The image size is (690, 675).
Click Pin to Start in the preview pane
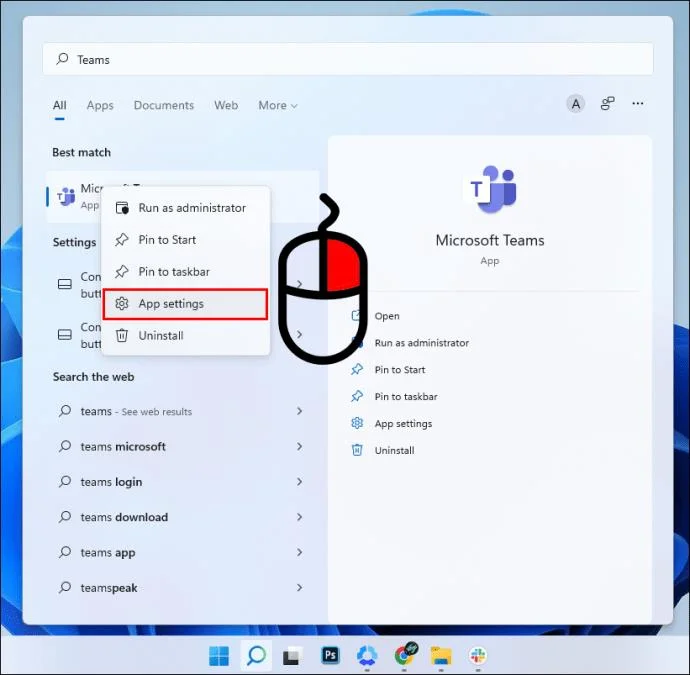(400, 370)
